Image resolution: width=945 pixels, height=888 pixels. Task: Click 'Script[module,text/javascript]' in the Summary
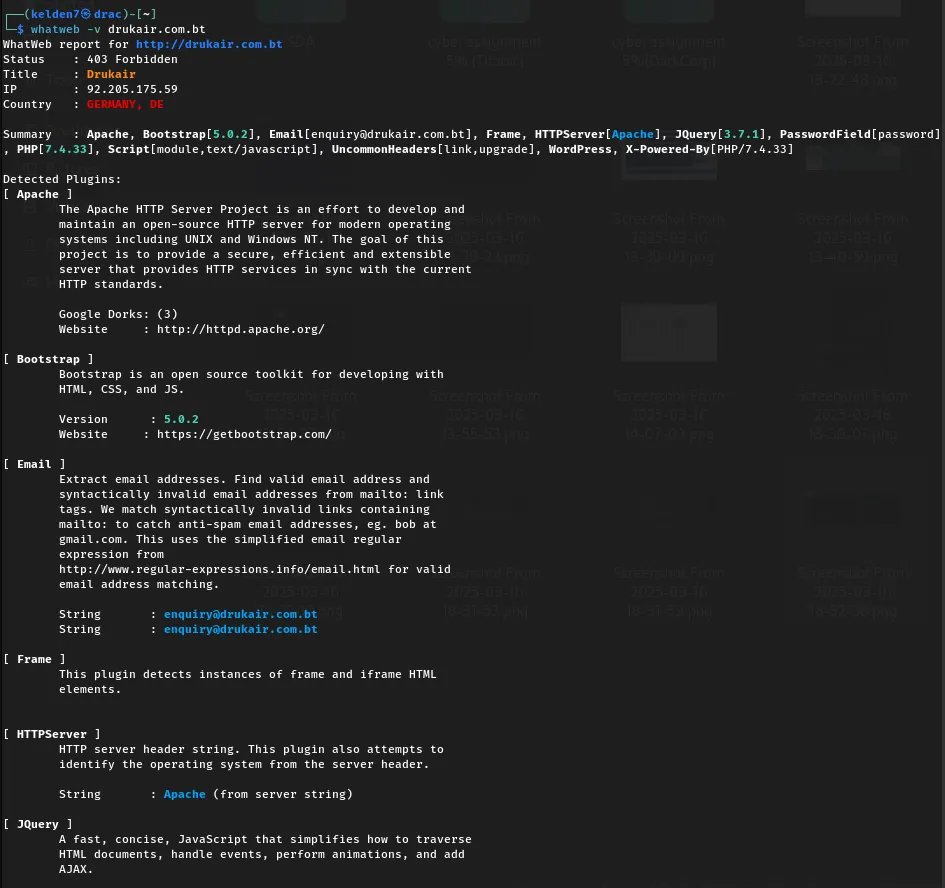(213, 149)
